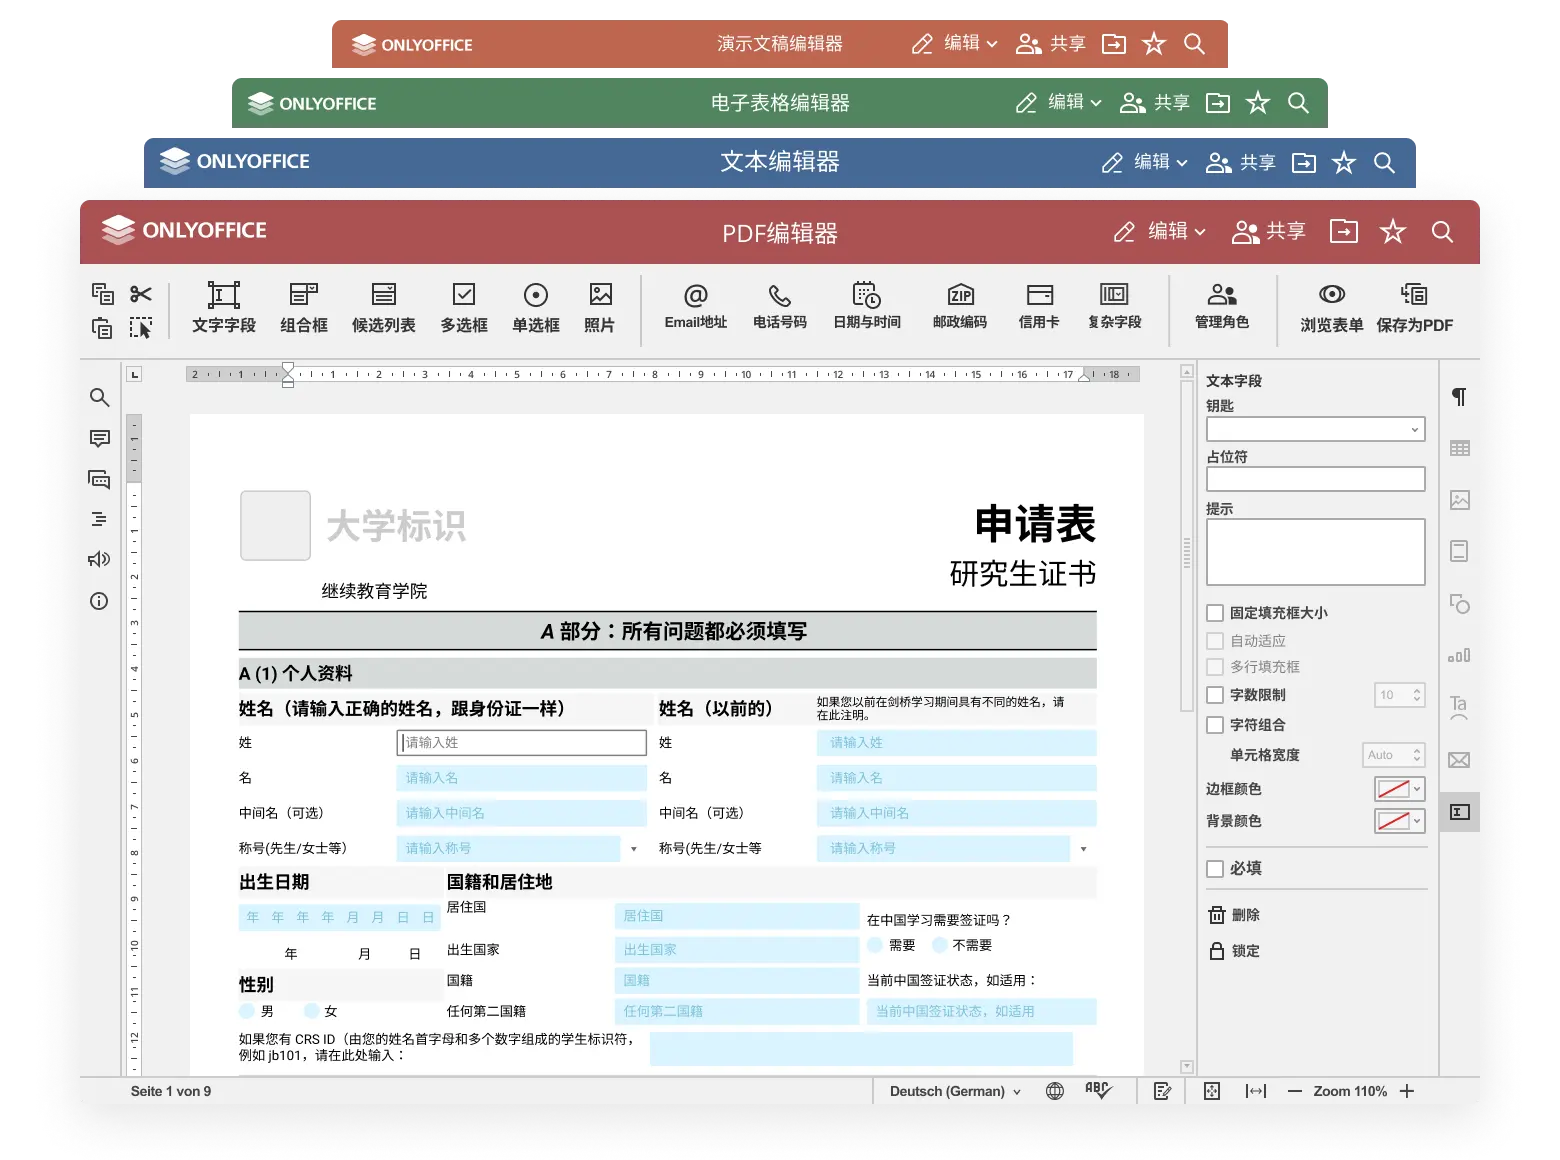Insert a 电话号码 phone field
1560x1160 pixels.
pyautogui.click(x=780, y=306)
